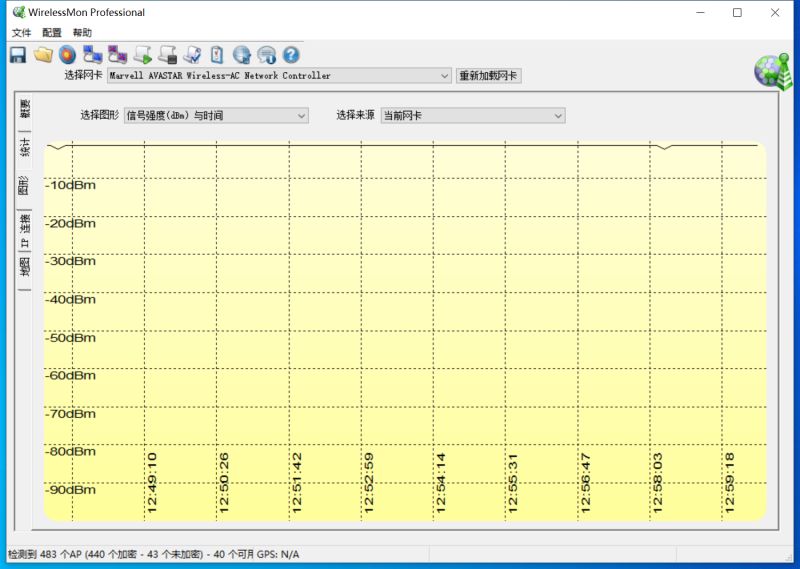800x569 pixels.
Task: Click the 选择图形 label
Action: tap(99, 115)
